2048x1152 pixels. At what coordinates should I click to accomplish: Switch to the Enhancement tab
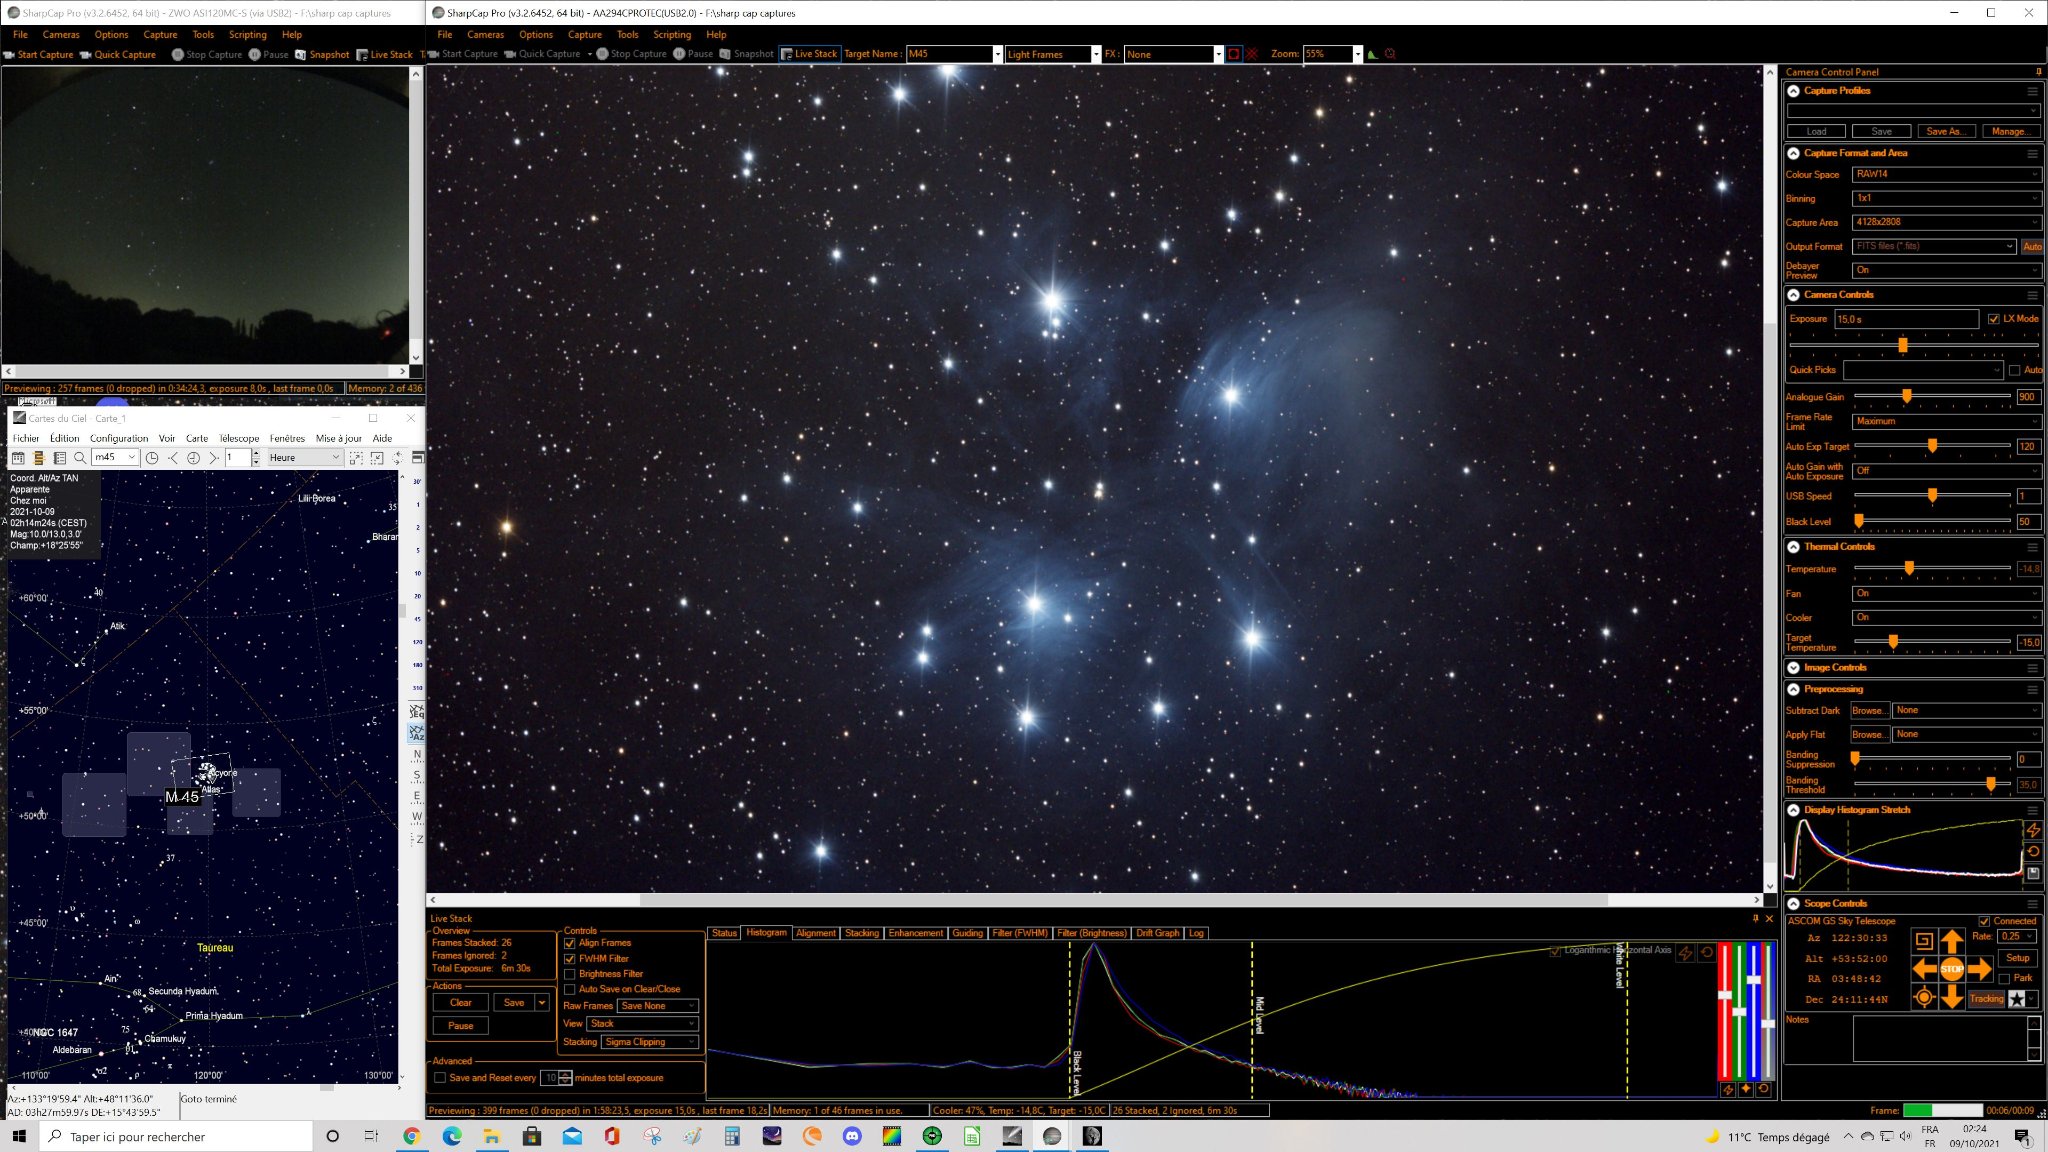[915, 933]
